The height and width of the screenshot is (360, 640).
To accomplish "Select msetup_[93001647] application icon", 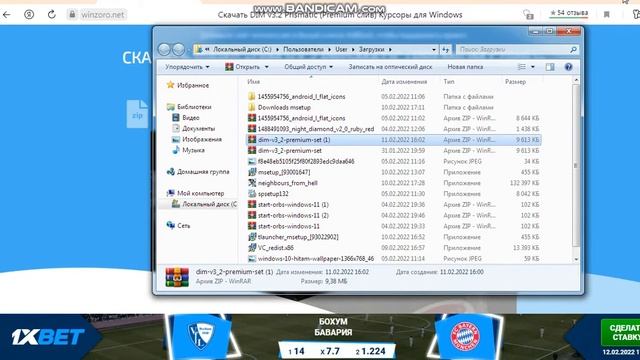I will [252, 172].
